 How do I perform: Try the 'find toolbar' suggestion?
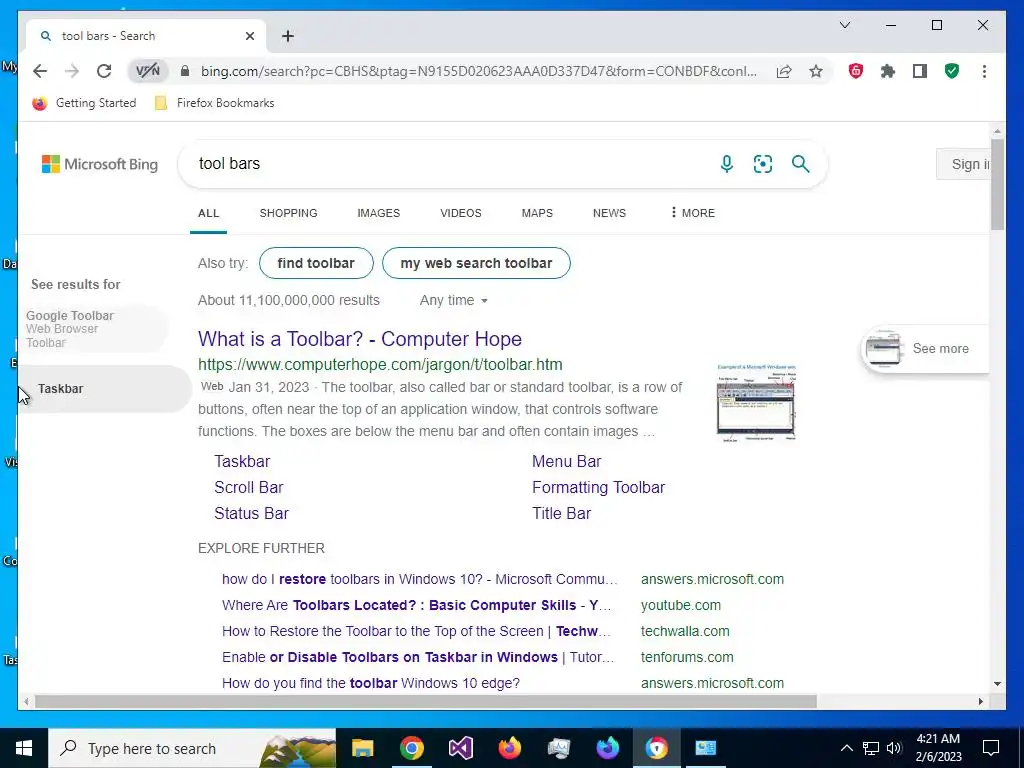[x=316, y=263]
